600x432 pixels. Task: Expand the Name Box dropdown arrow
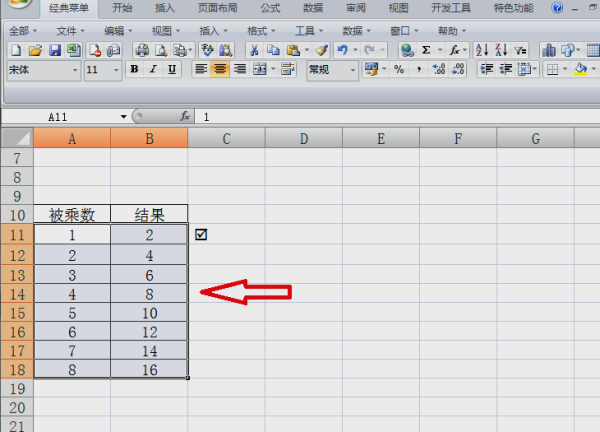coord(123,117)
